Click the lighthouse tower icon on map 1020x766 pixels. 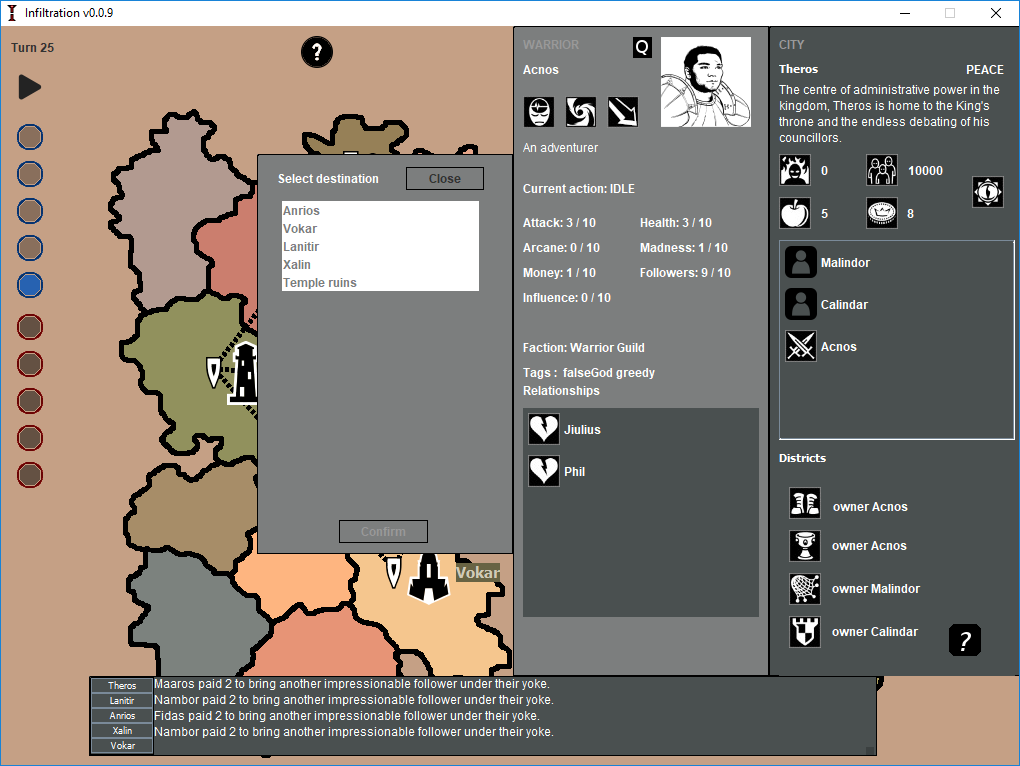[x=244, y=373]
